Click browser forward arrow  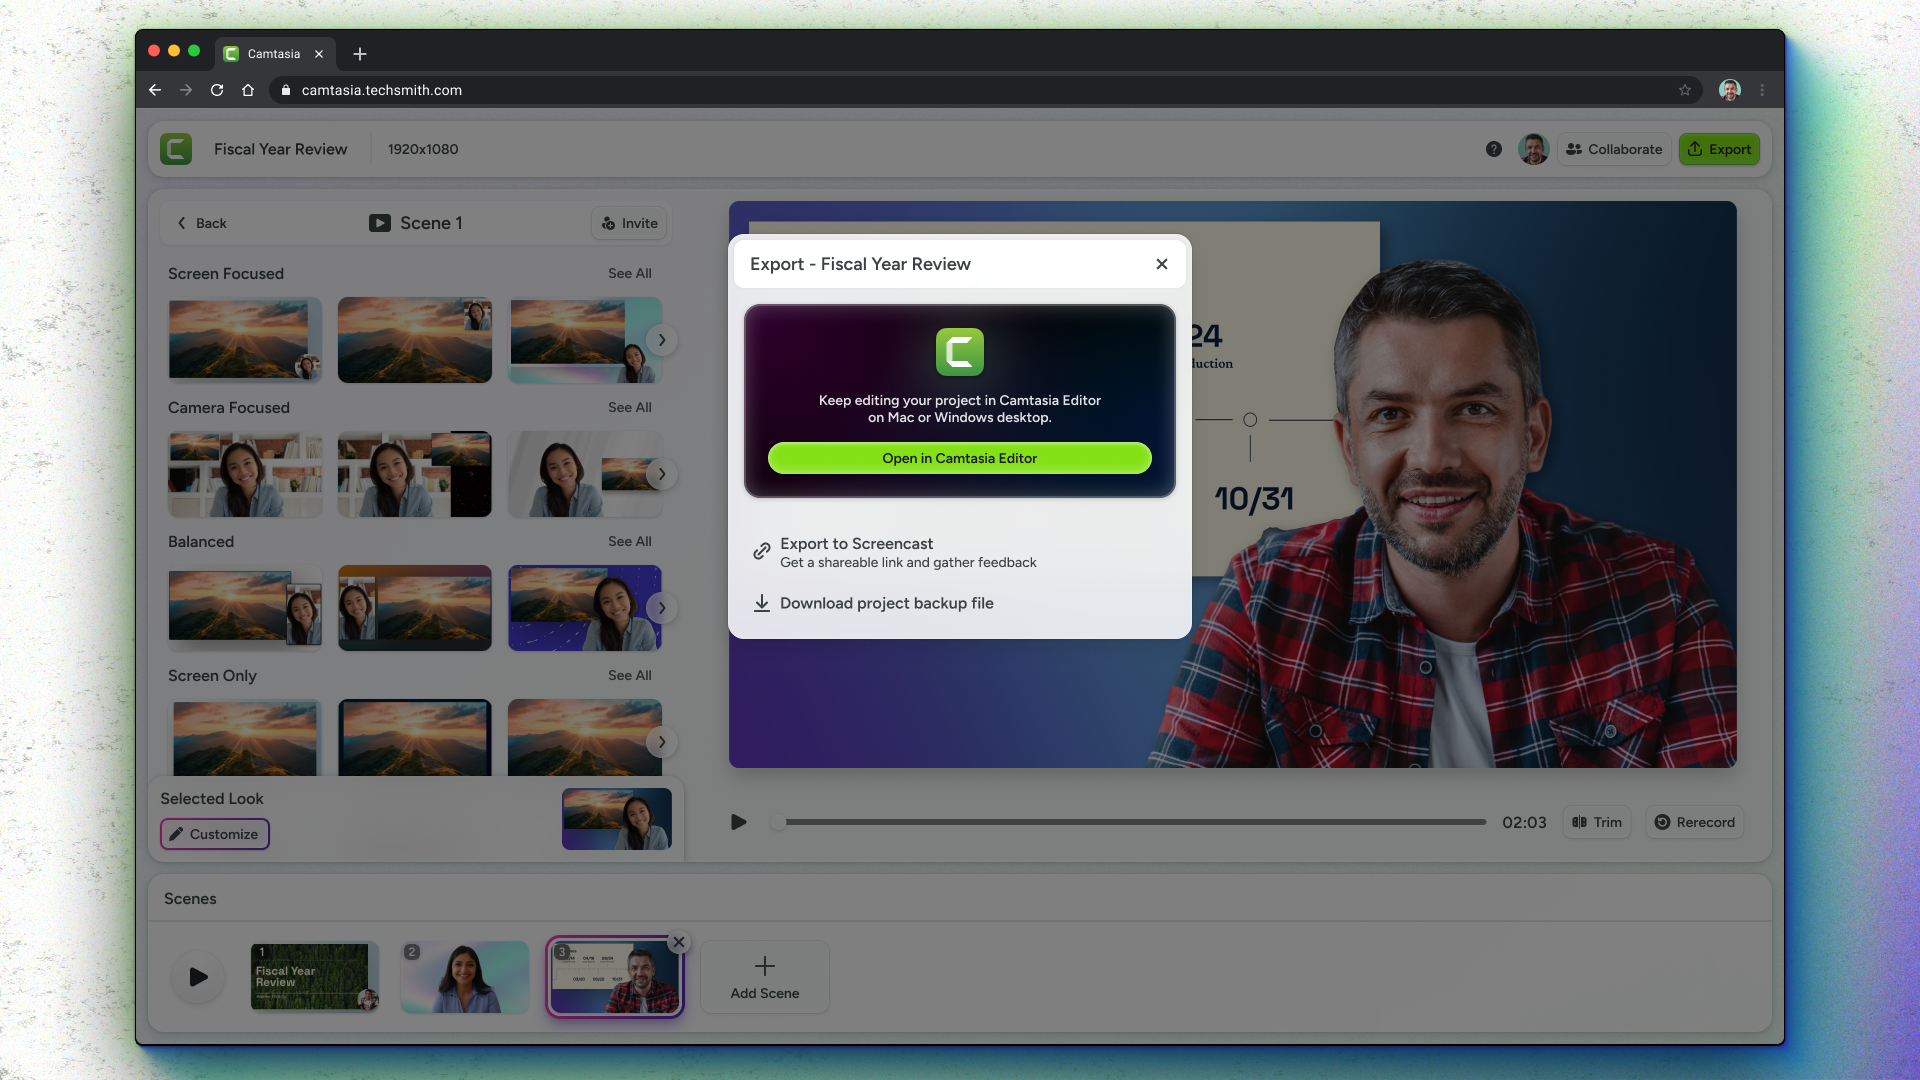click(x=186, y=90)
